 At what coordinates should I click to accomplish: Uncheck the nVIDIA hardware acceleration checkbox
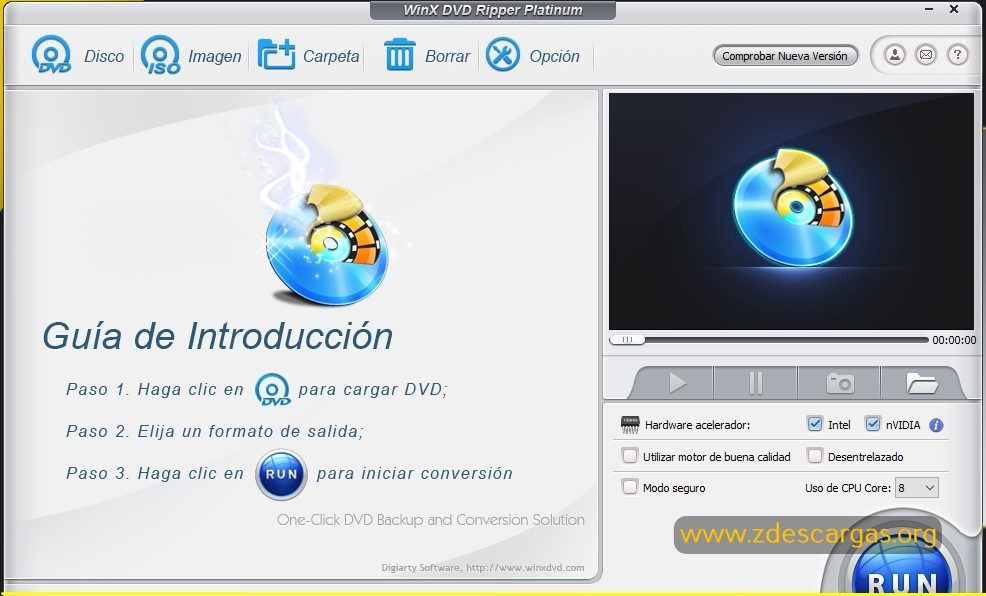coord(873,424)
